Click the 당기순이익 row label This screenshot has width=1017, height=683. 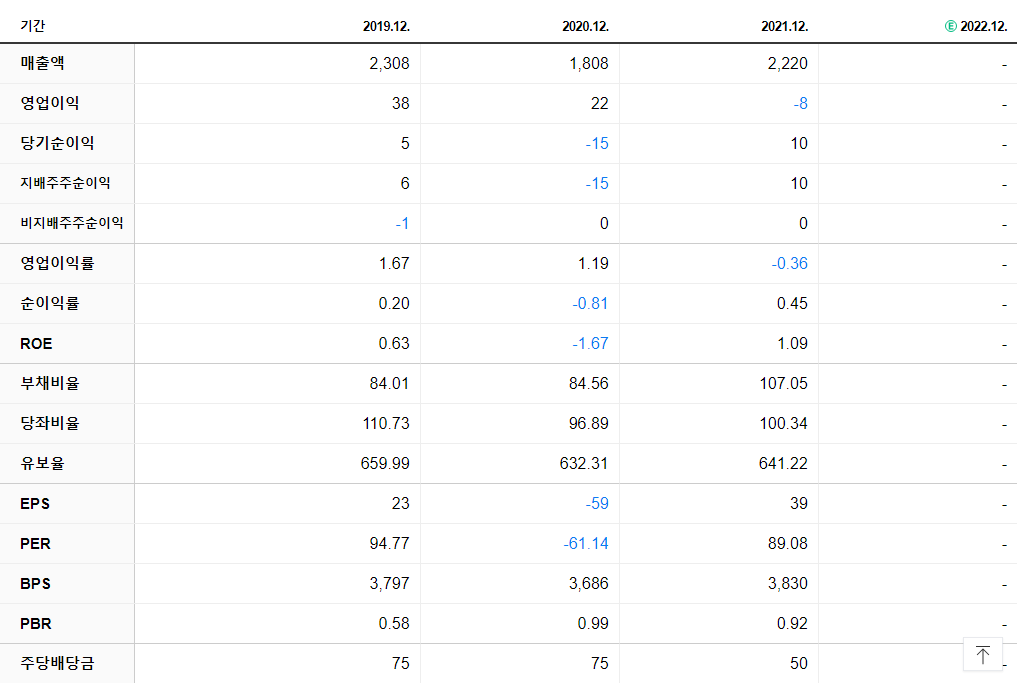pyautogui.click(x=57, y=143)
